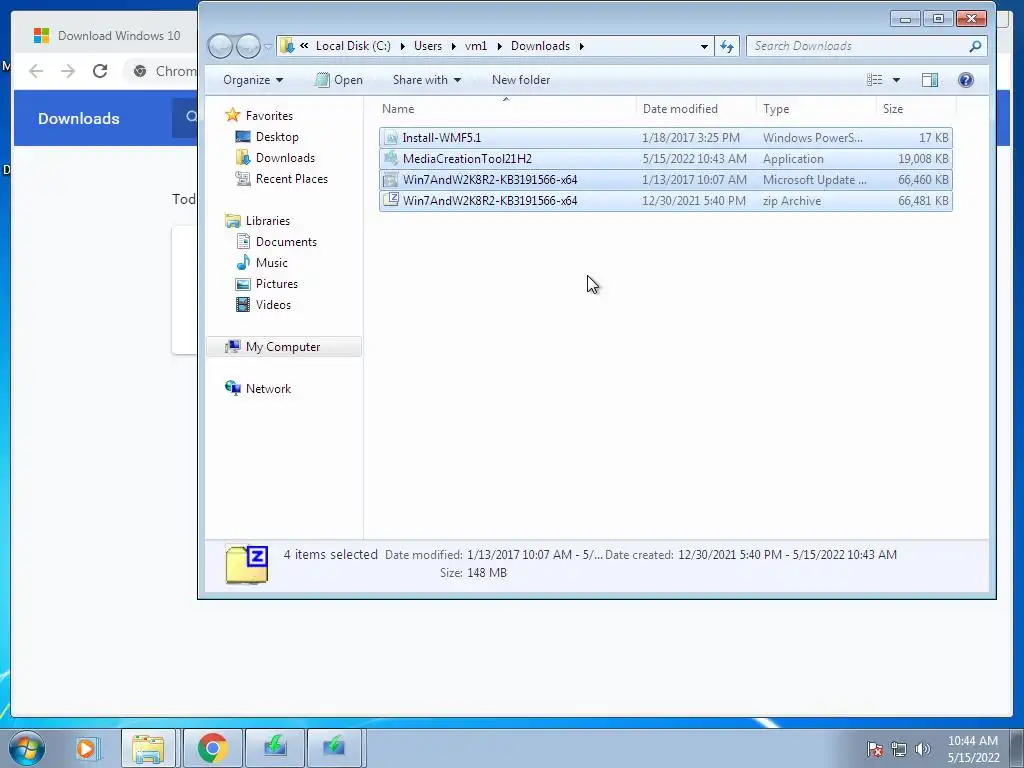Viewport: 1024px width, 768px height.
Task: Click the 66,481 KB size cell
Action: tap(923, 200)
